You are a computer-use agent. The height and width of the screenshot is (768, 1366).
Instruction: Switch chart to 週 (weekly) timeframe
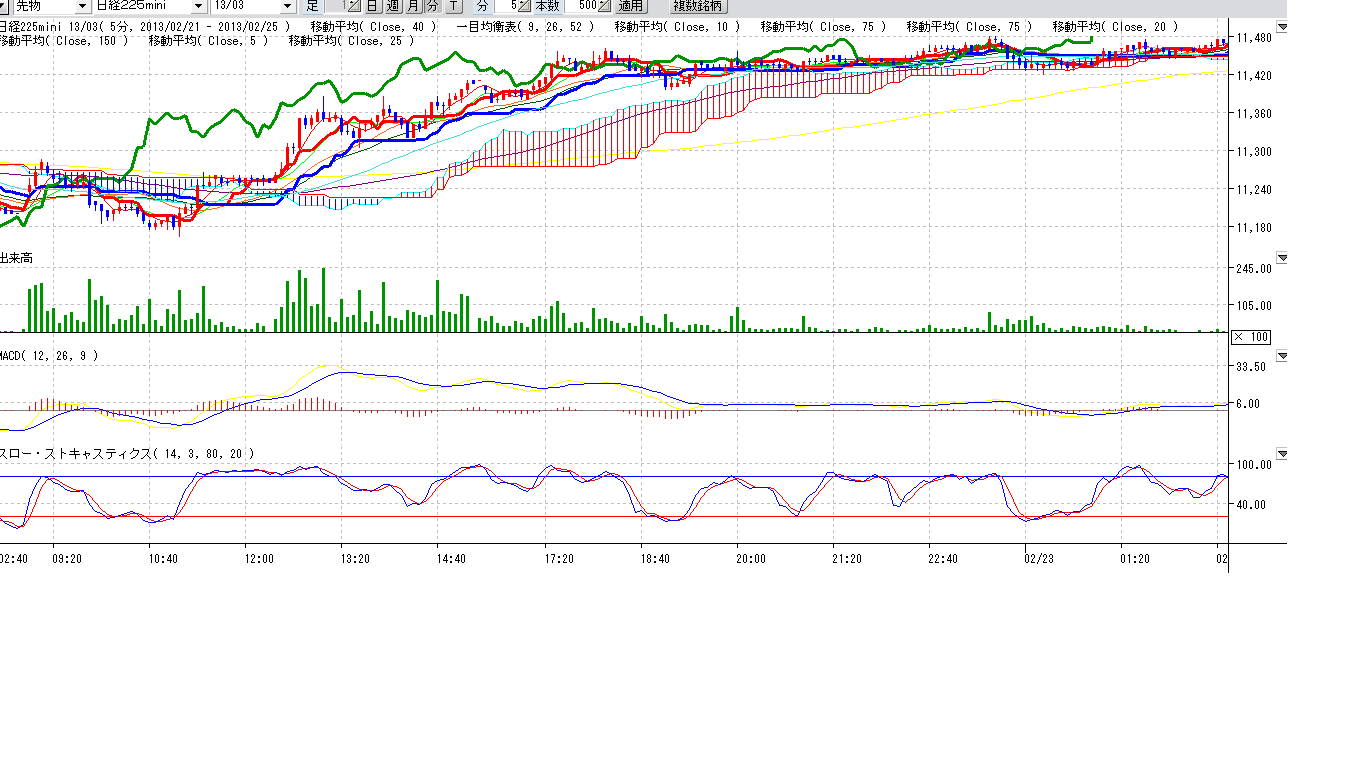393,6
